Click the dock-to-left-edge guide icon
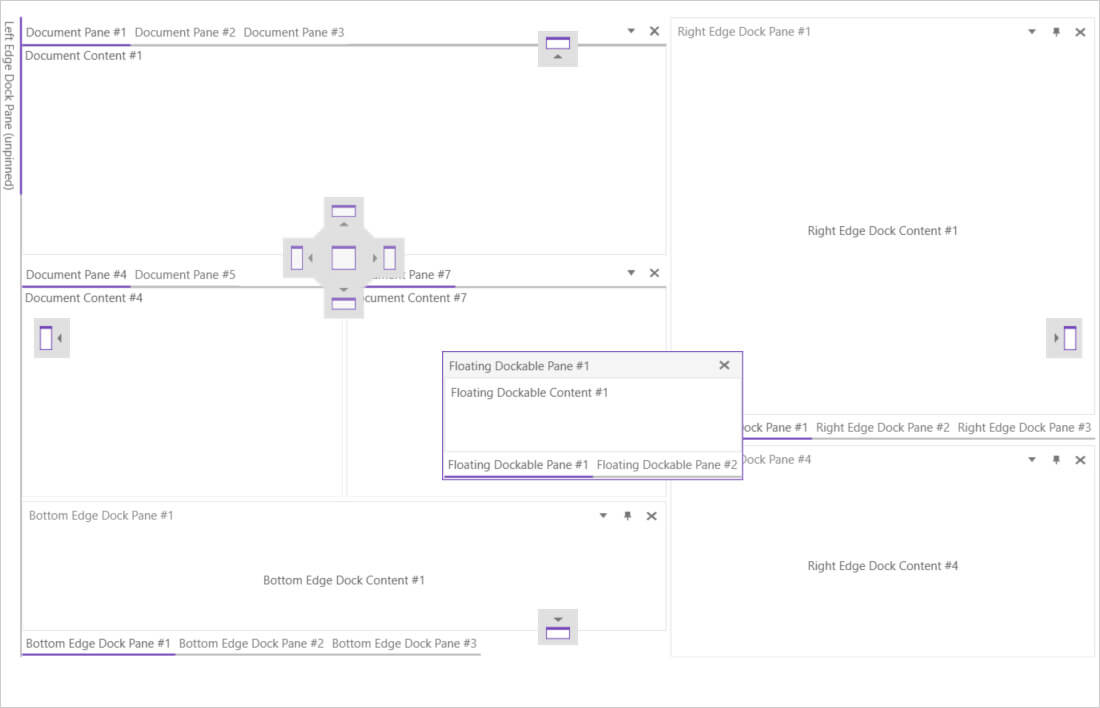Screen dimensions: 1100x708 [51, 339]
